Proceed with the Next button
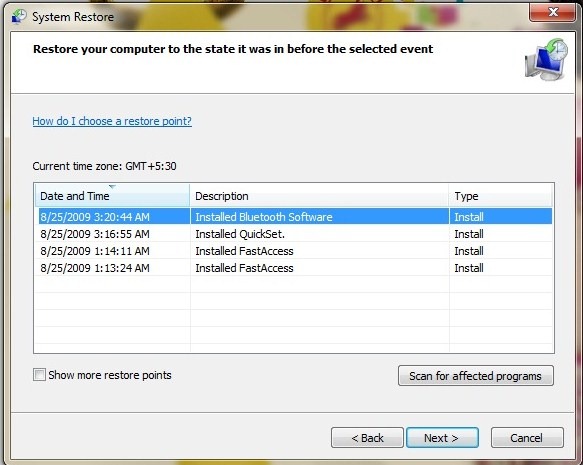Viewport: 583px width, 465px height. pyautogui.click(x=442, y=438)
